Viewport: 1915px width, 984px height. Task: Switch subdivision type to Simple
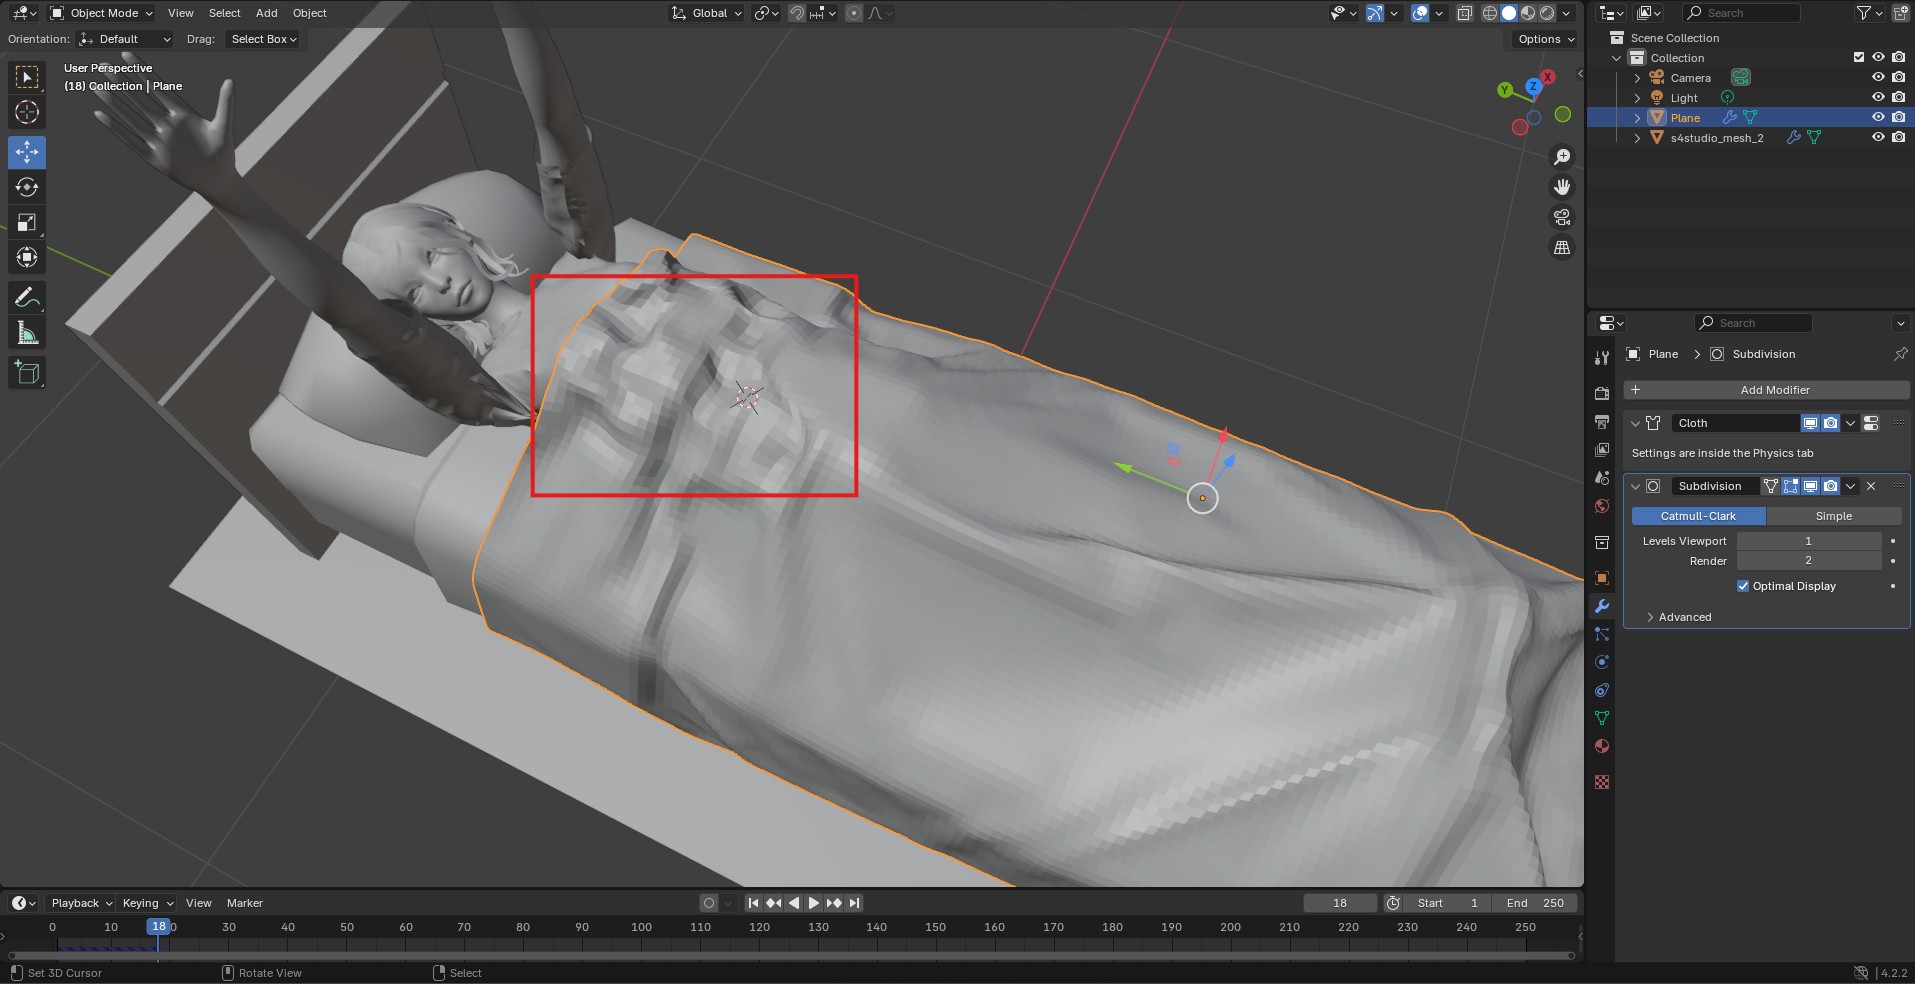1833,516
